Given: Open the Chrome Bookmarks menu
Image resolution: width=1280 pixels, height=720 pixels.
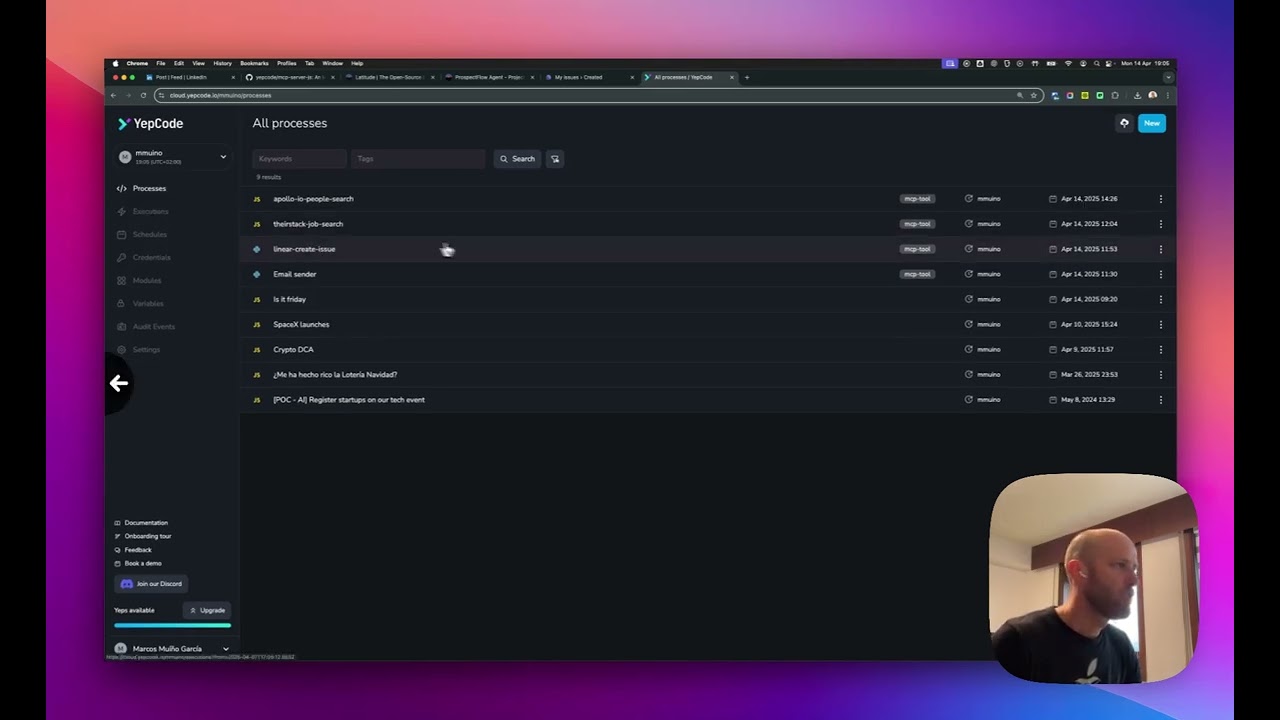Looking at the screenshot, I should [254, 63].
